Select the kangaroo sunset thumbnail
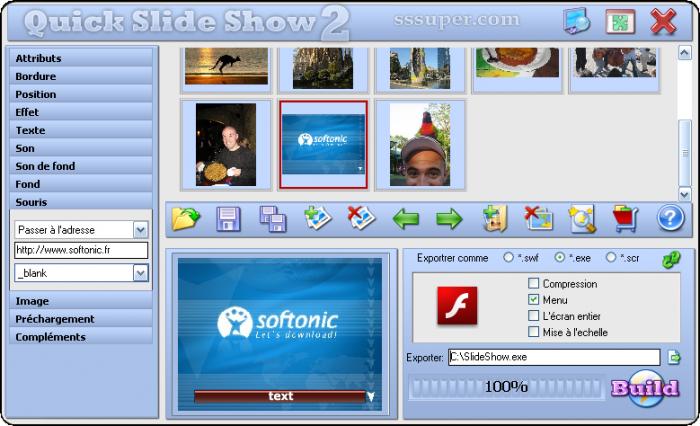This screenshot has height=426, width=700. point(226,67)
